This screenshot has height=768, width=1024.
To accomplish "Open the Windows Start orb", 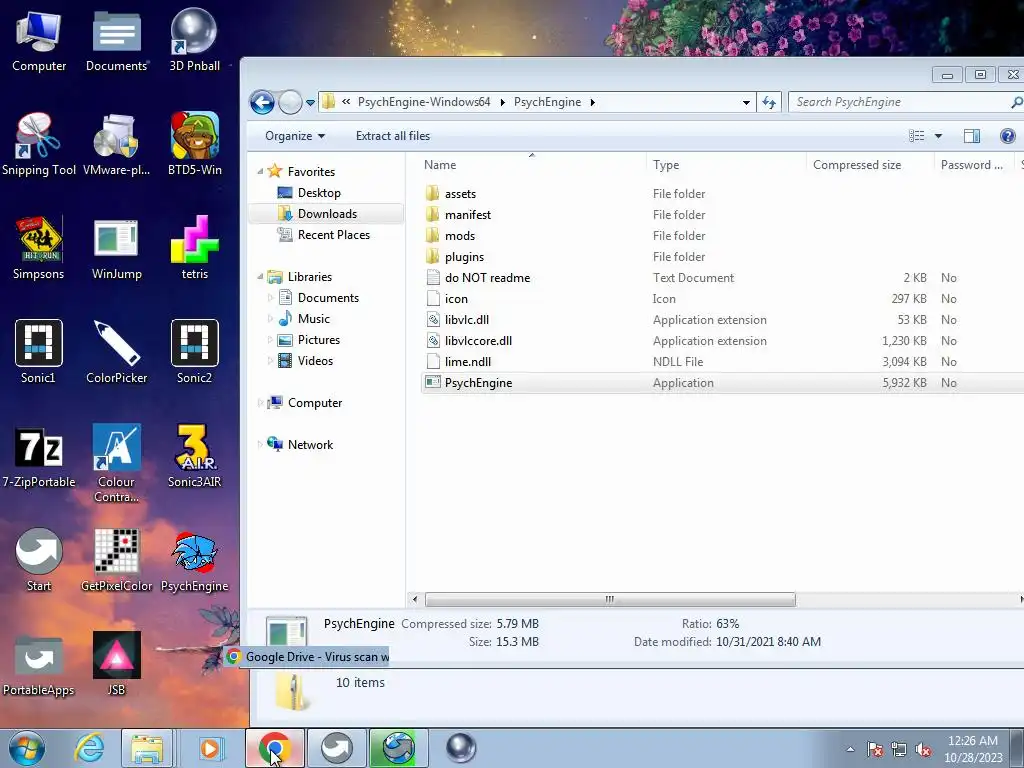I will 26,748.
